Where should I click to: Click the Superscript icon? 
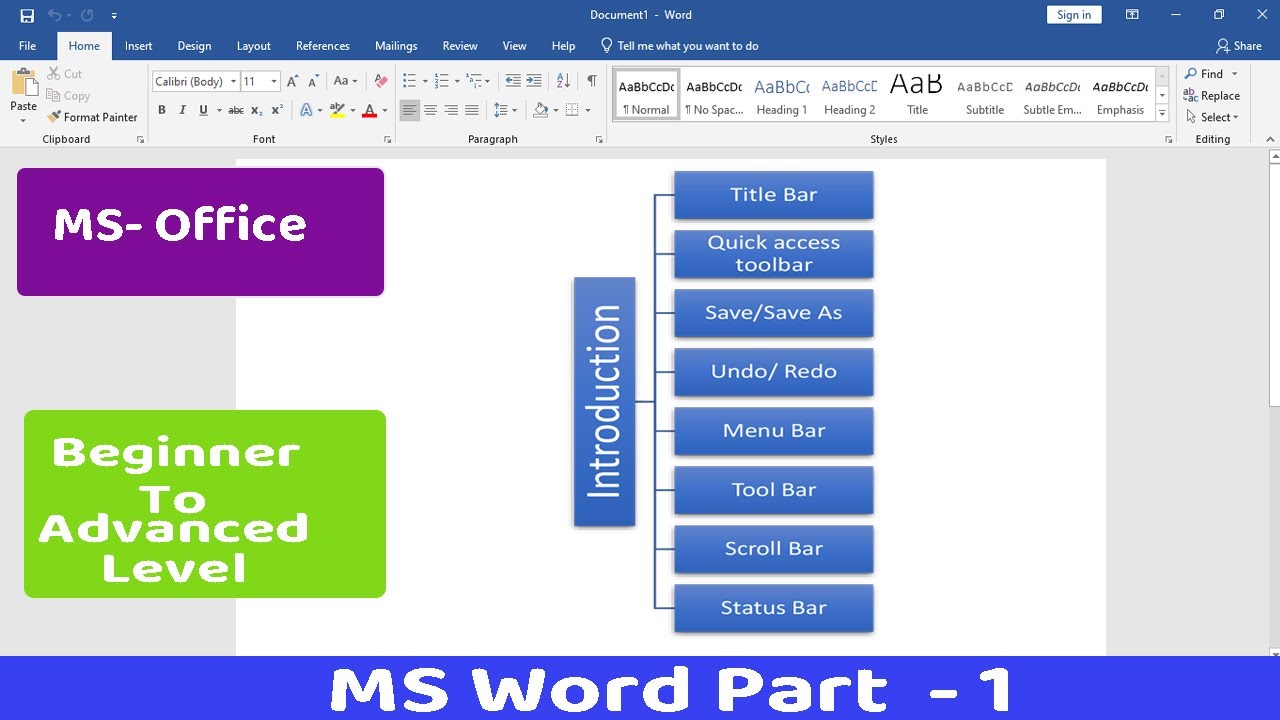(278, 110)
